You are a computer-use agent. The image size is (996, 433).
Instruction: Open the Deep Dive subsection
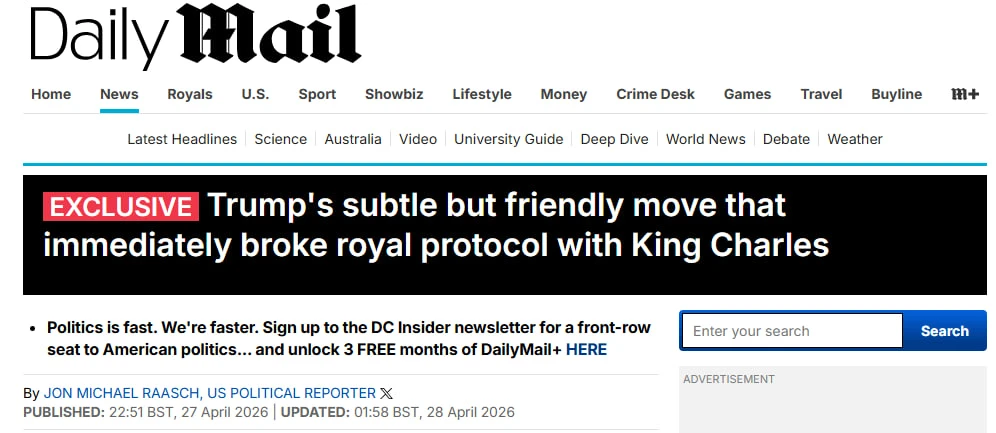coord(614,139)
